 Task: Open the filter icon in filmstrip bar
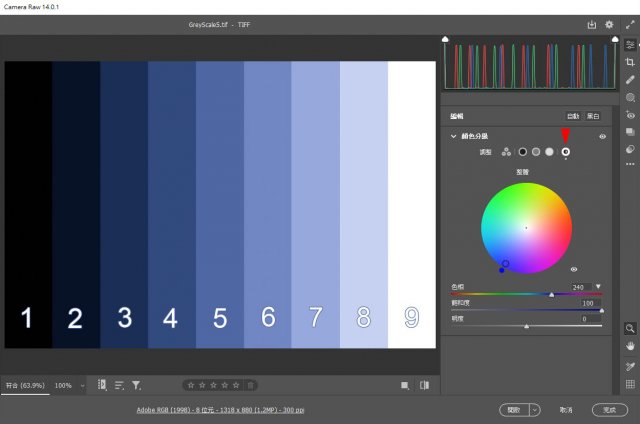pos(136,385)
